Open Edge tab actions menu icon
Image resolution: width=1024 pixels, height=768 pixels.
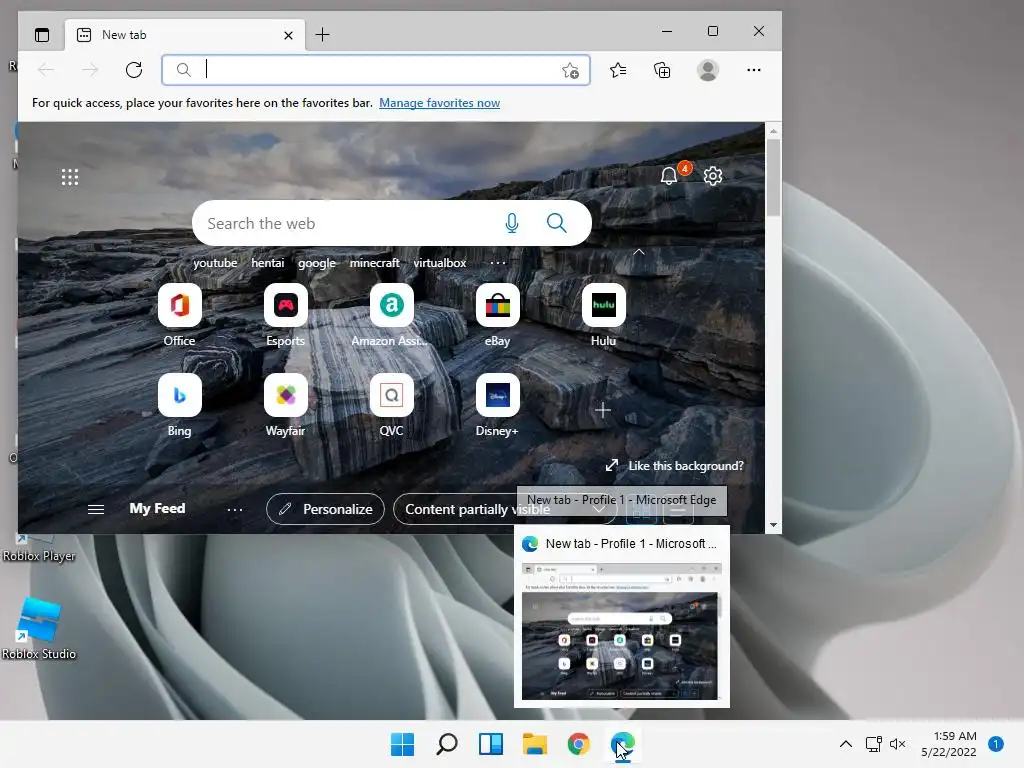tap(42, 35)
